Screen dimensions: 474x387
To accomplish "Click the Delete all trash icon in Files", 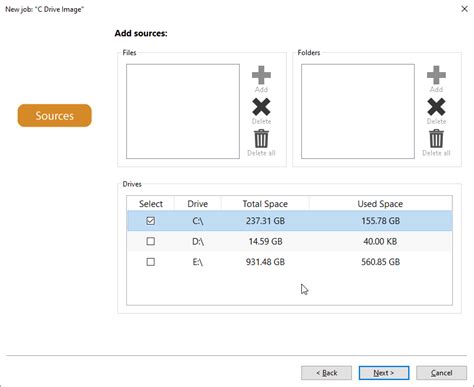I will pyautogui.click(x=261, y=139).
